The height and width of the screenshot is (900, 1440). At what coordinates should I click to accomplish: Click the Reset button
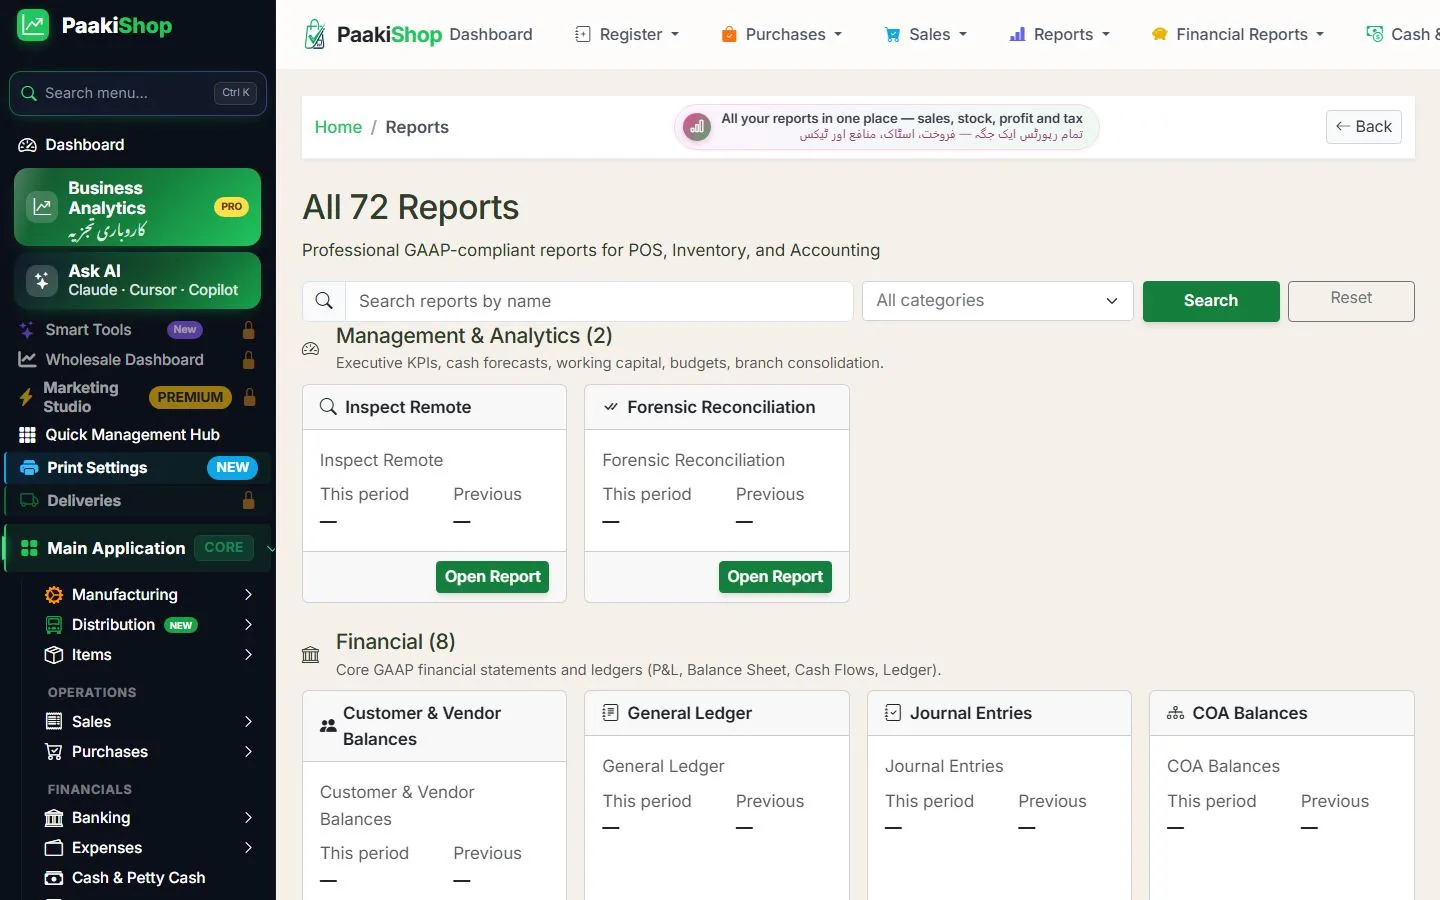[x=1351, y=301]
